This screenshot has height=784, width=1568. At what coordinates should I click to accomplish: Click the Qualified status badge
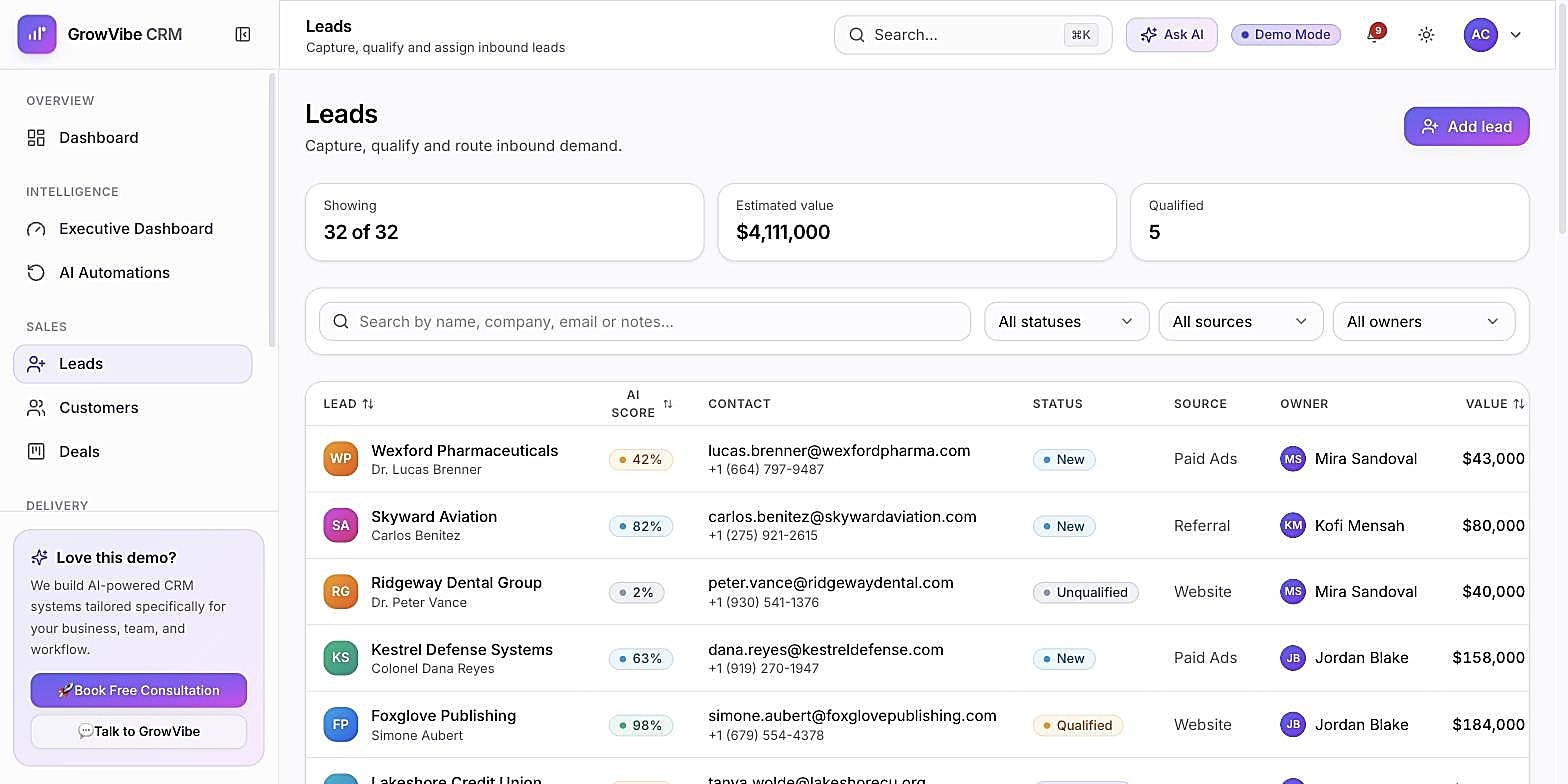click(1078, 725)
